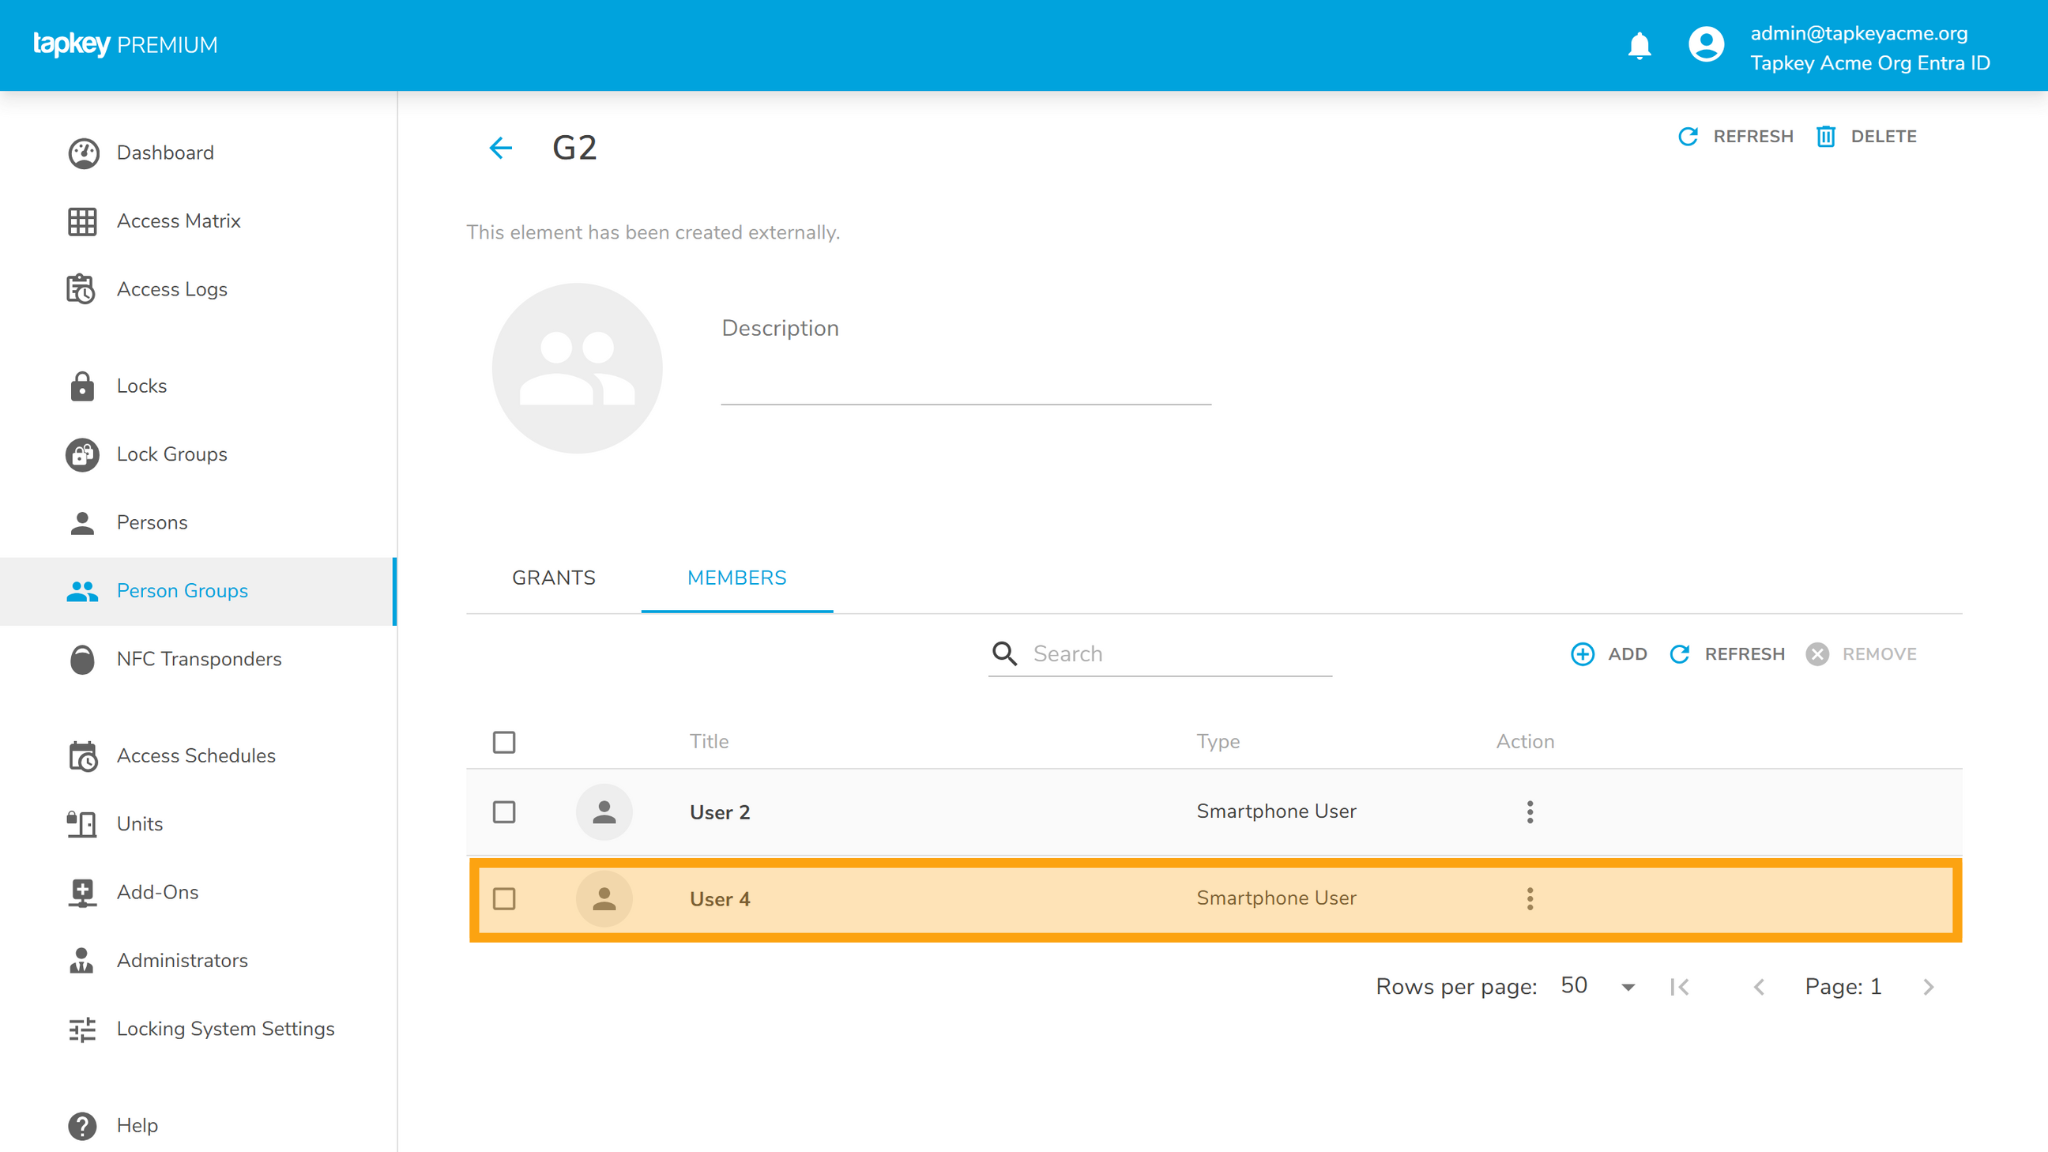Select the Members tab
The image size is (2048, 1152).
(x=737, y=578)
